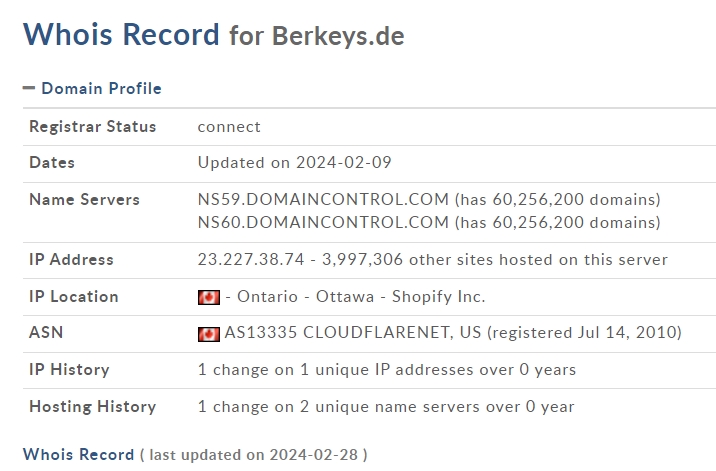Click the last updated on 2024-02-28 text
This screenshot has height=471, width=716.
pyautogui.click(x=253, y=455)
